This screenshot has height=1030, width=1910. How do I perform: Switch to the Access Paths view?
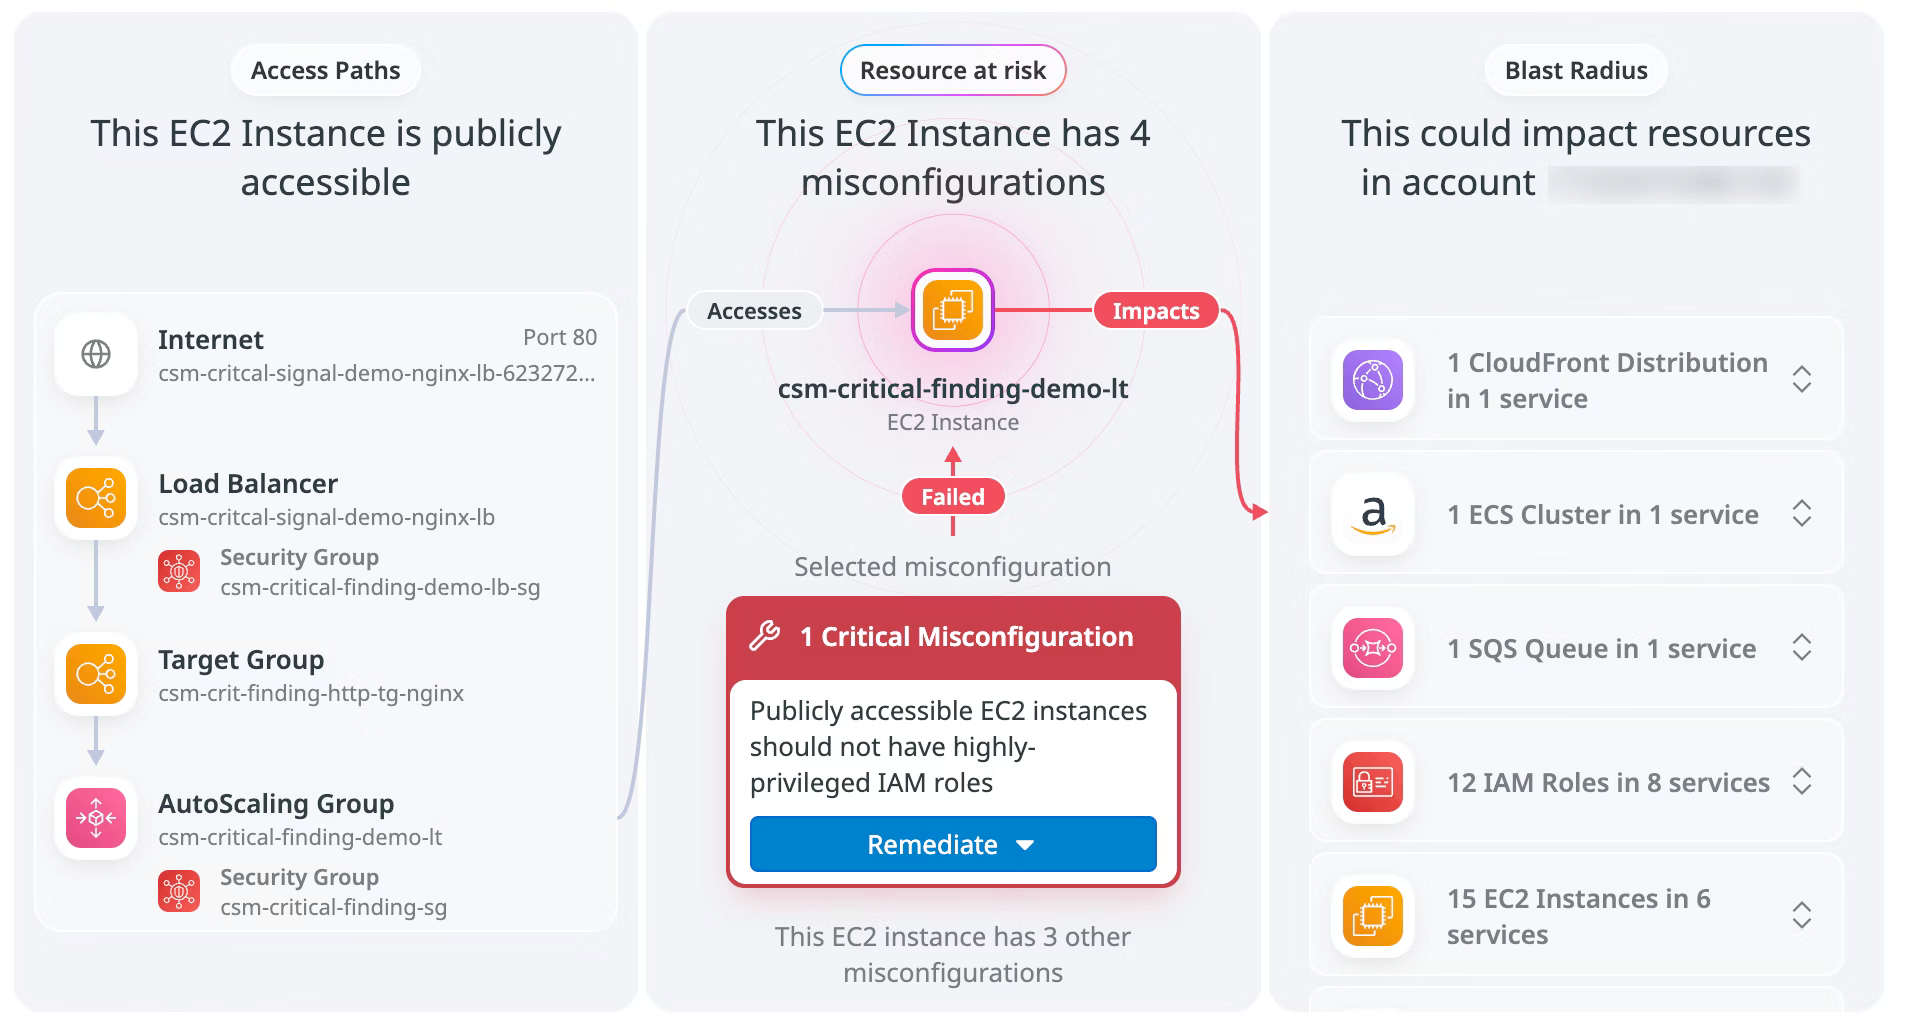tap(324, 70)
